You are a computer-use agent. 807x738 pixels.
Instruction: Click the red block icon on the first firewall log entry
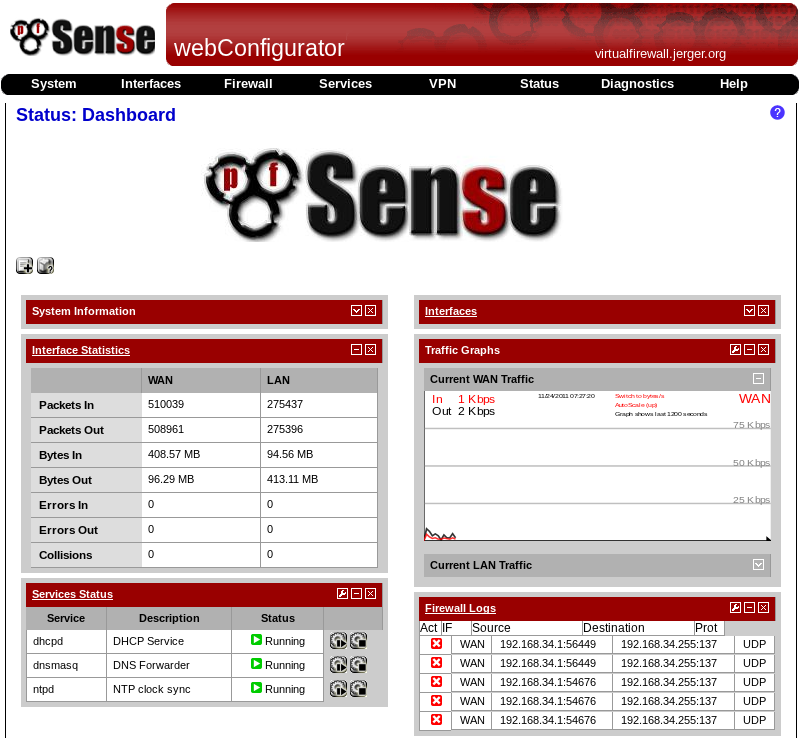tap(435, 644)
